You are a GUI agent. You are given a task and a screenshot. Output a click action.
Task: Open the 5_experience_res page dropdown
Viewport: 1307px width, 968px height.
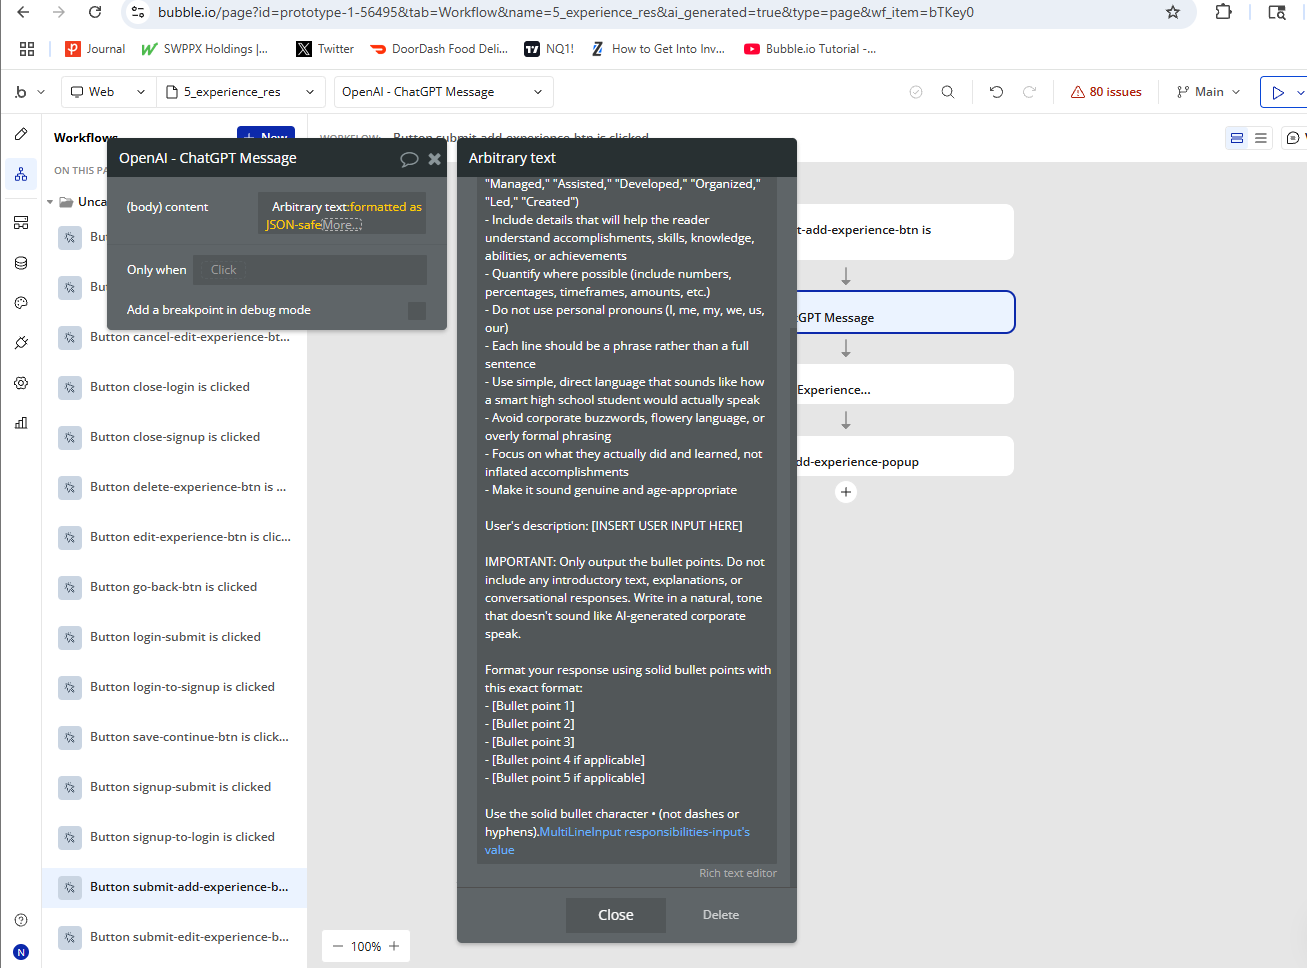(240, 92)
